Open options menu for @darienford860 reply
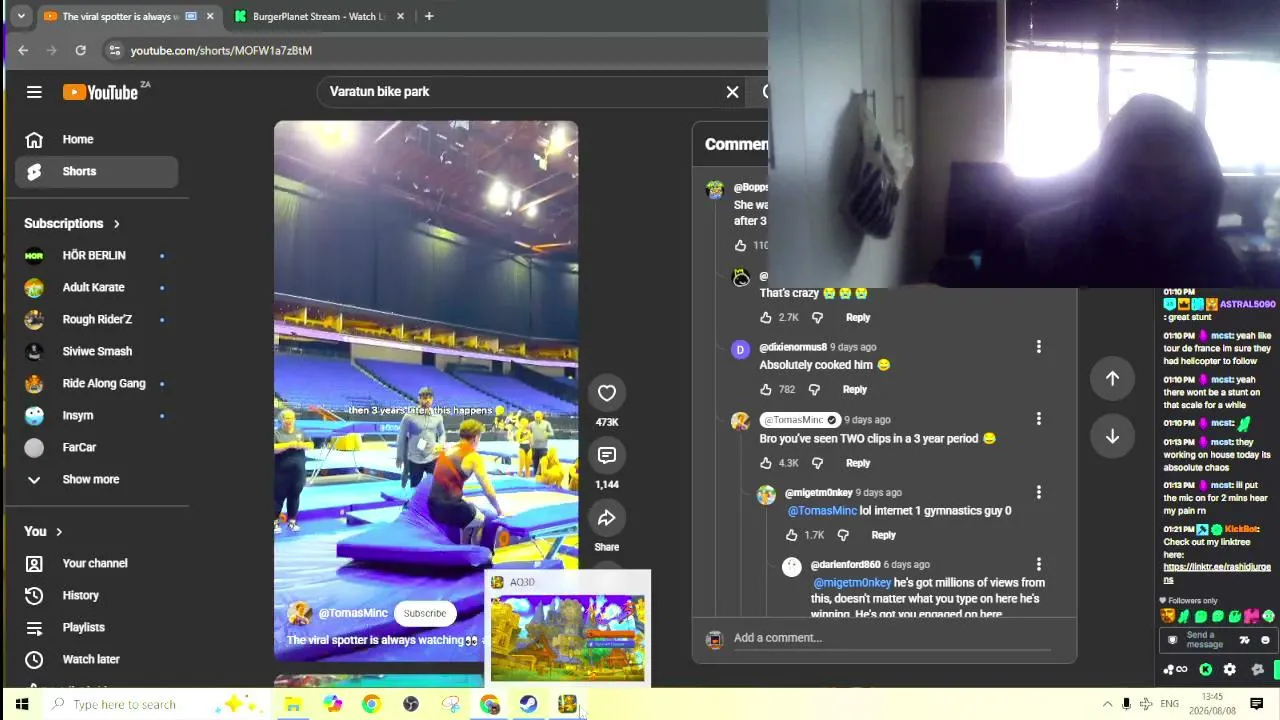The image size is (1280, 720). (1038, 564)
